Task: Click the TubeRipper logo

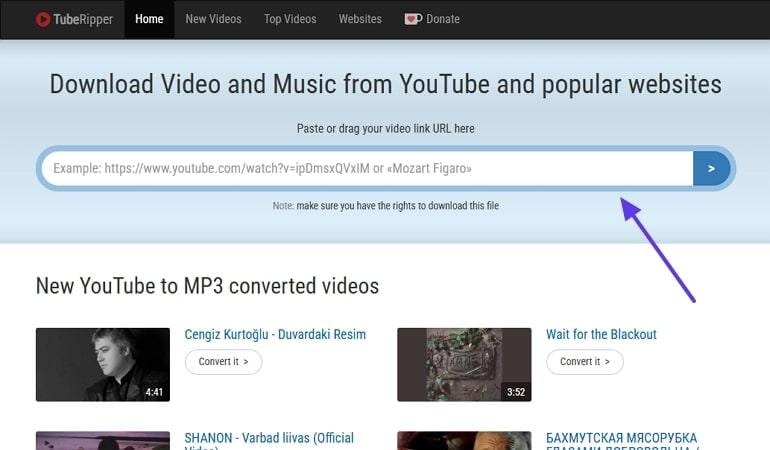Action: (x=74, y=19)
